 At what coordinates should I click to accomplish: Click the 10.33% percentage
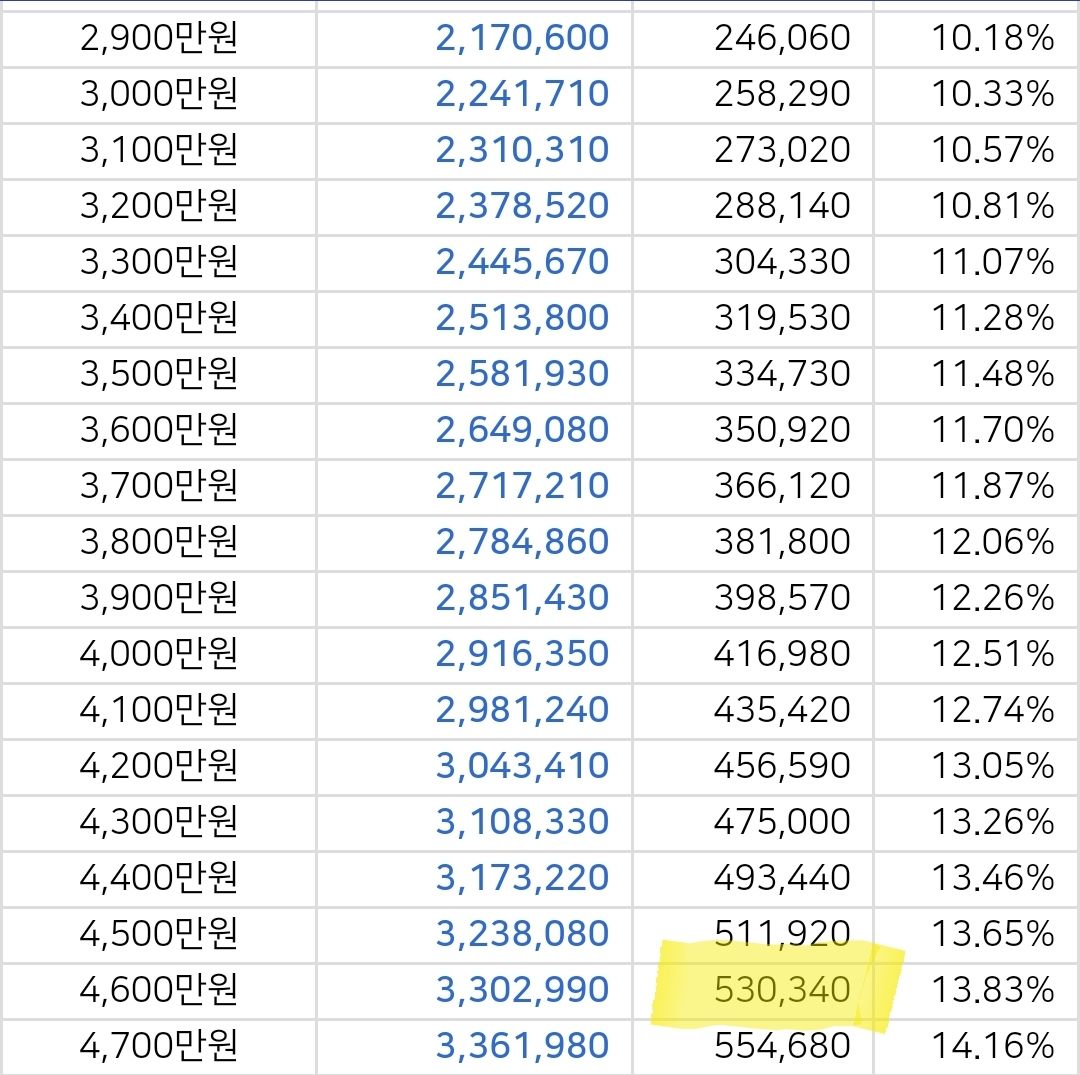coord(993,94)
